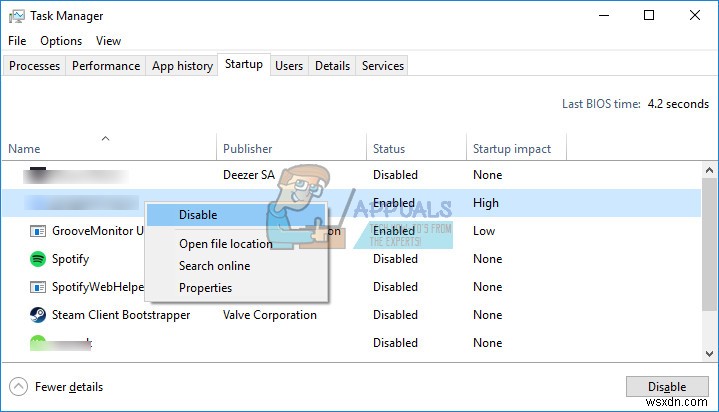Screen dimensions: 719x412
Task: Collapse view with Fewer details arrow icon
Action: coord(18,387)
